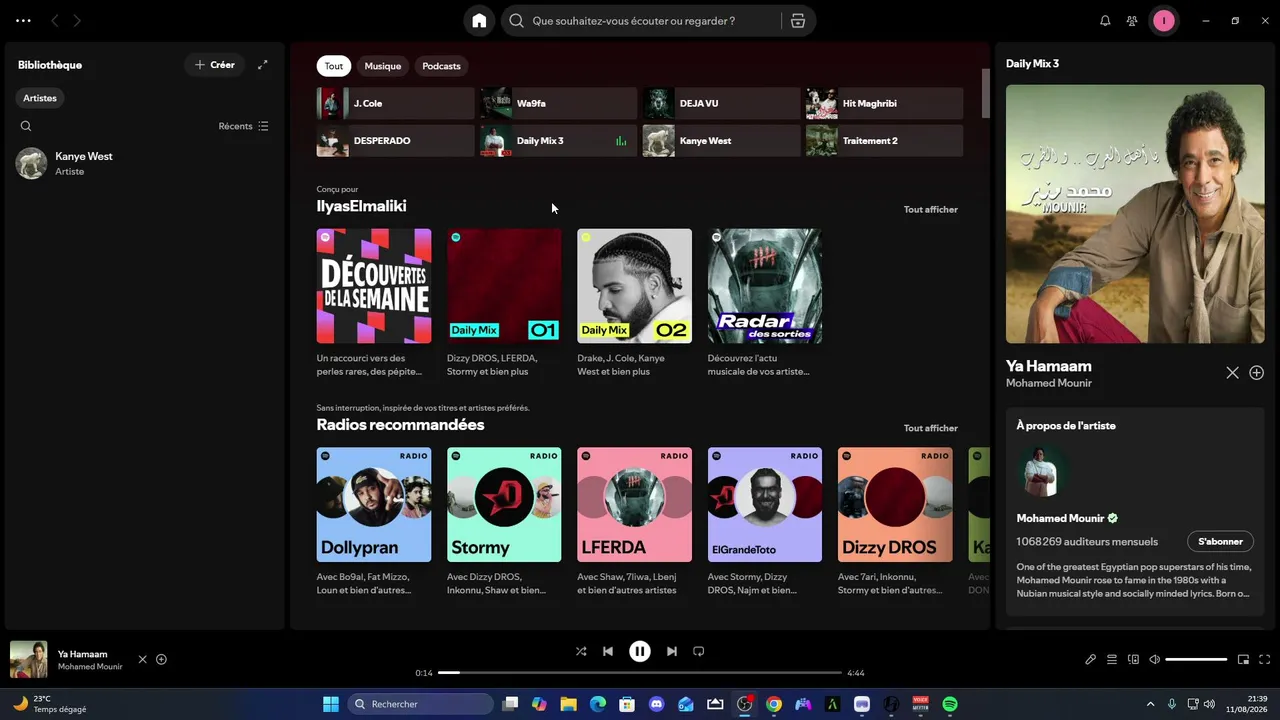Image resolution: width=1280 pixels, height=720 pixels.
Task: Skip to the next track
Action: coord(672,651)
